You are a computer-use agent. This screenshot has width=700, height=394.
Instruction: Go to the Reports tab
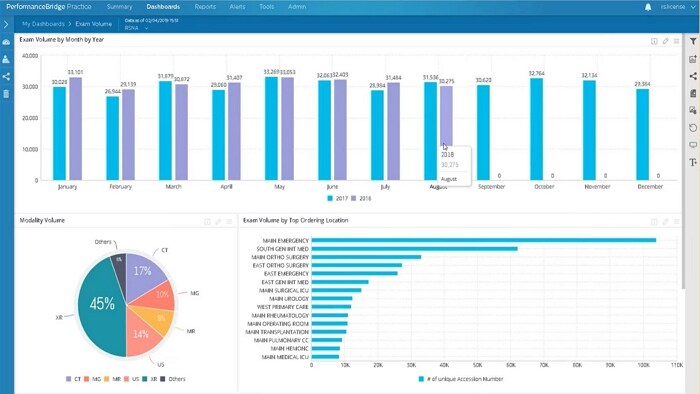click(205, 7)
